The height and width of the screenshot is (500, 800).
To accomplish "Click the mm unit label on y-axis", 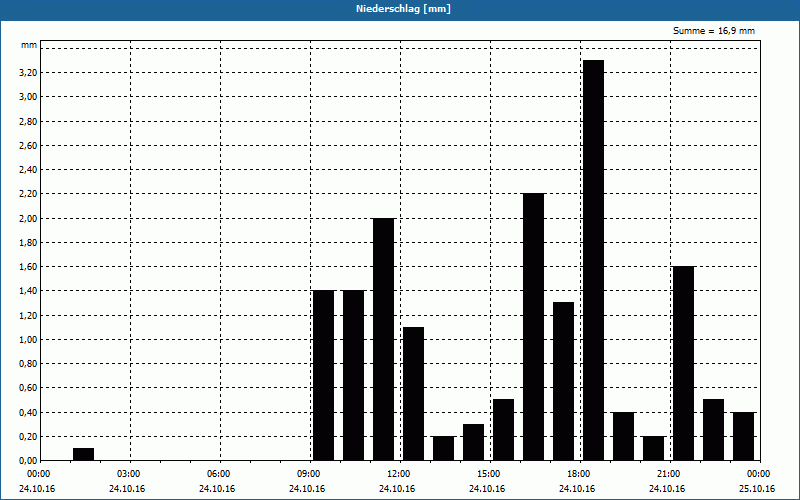I will (29, 45).
